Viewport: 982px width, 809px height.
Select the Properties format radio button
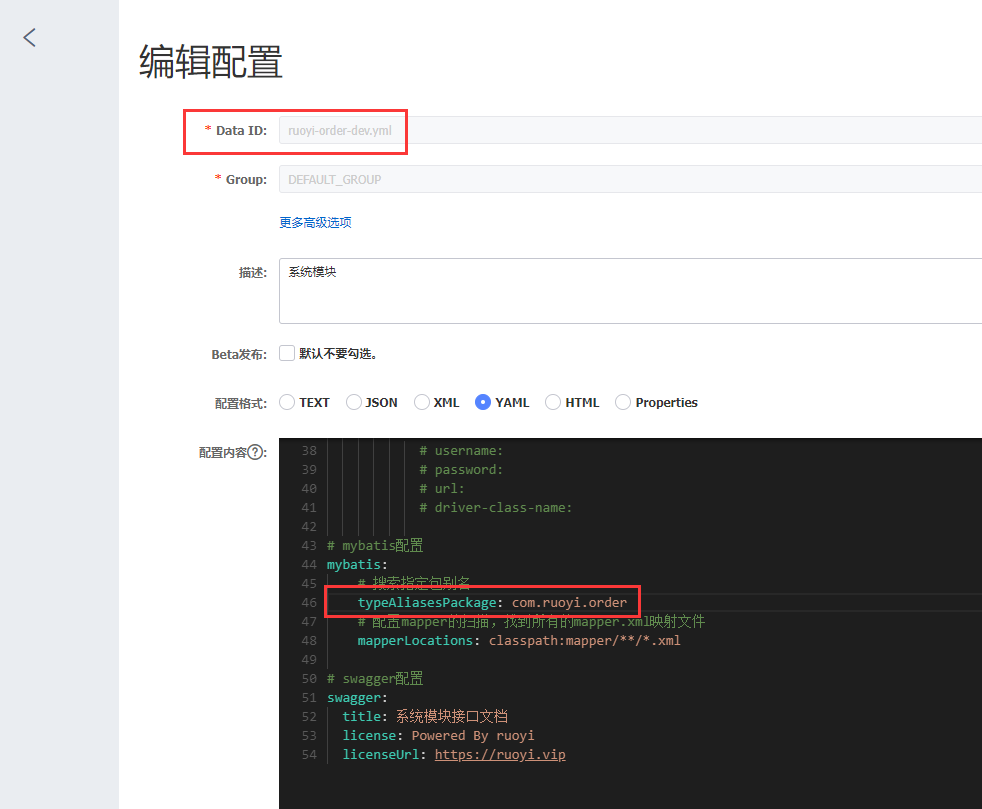623,402
